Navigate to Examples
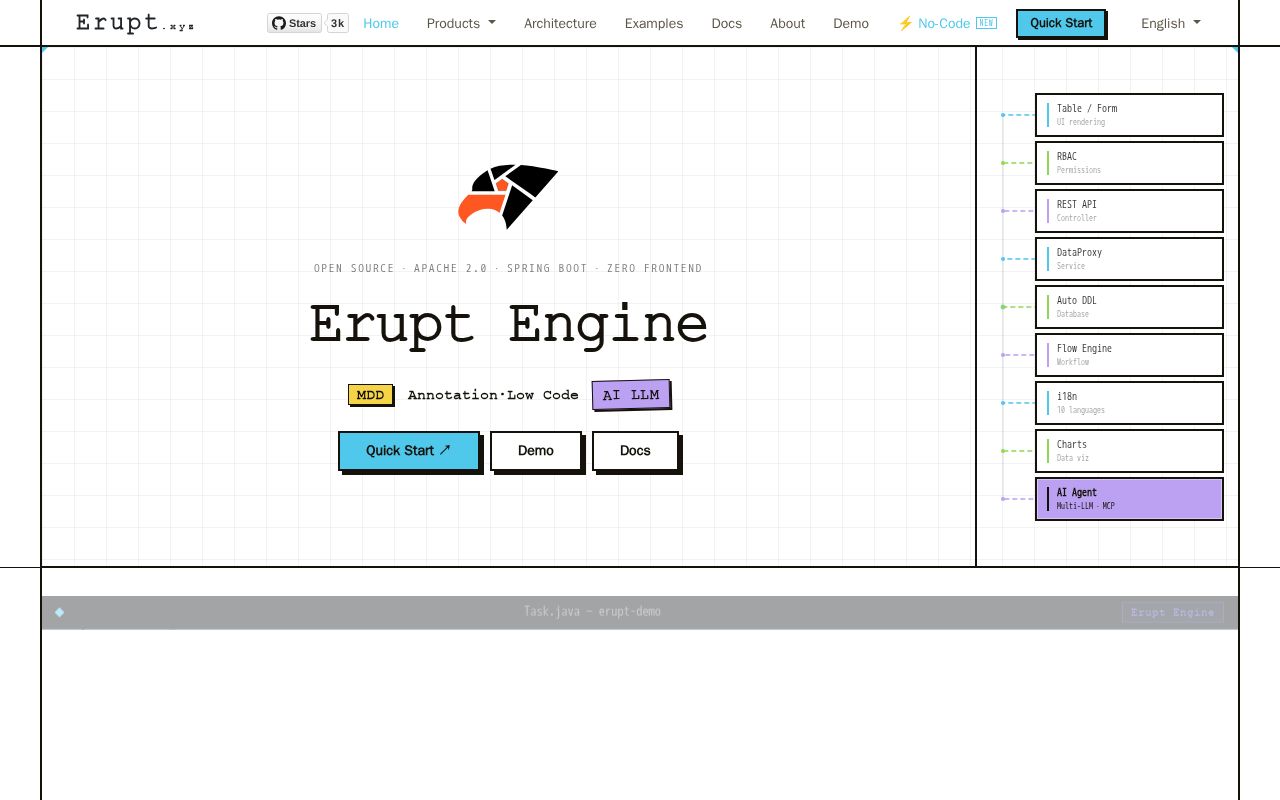Image resolution: width=1280 pixels, height=800 pixels. click(x=654, y=23)
